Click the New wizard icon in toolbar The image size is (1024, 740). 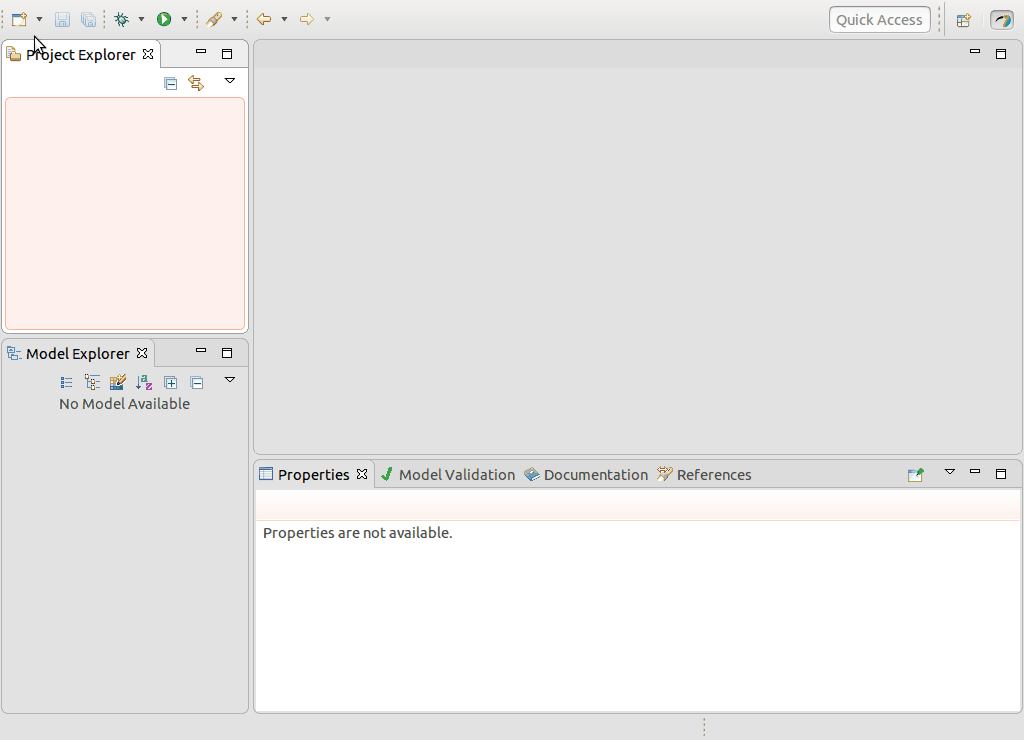pos(19,19)
